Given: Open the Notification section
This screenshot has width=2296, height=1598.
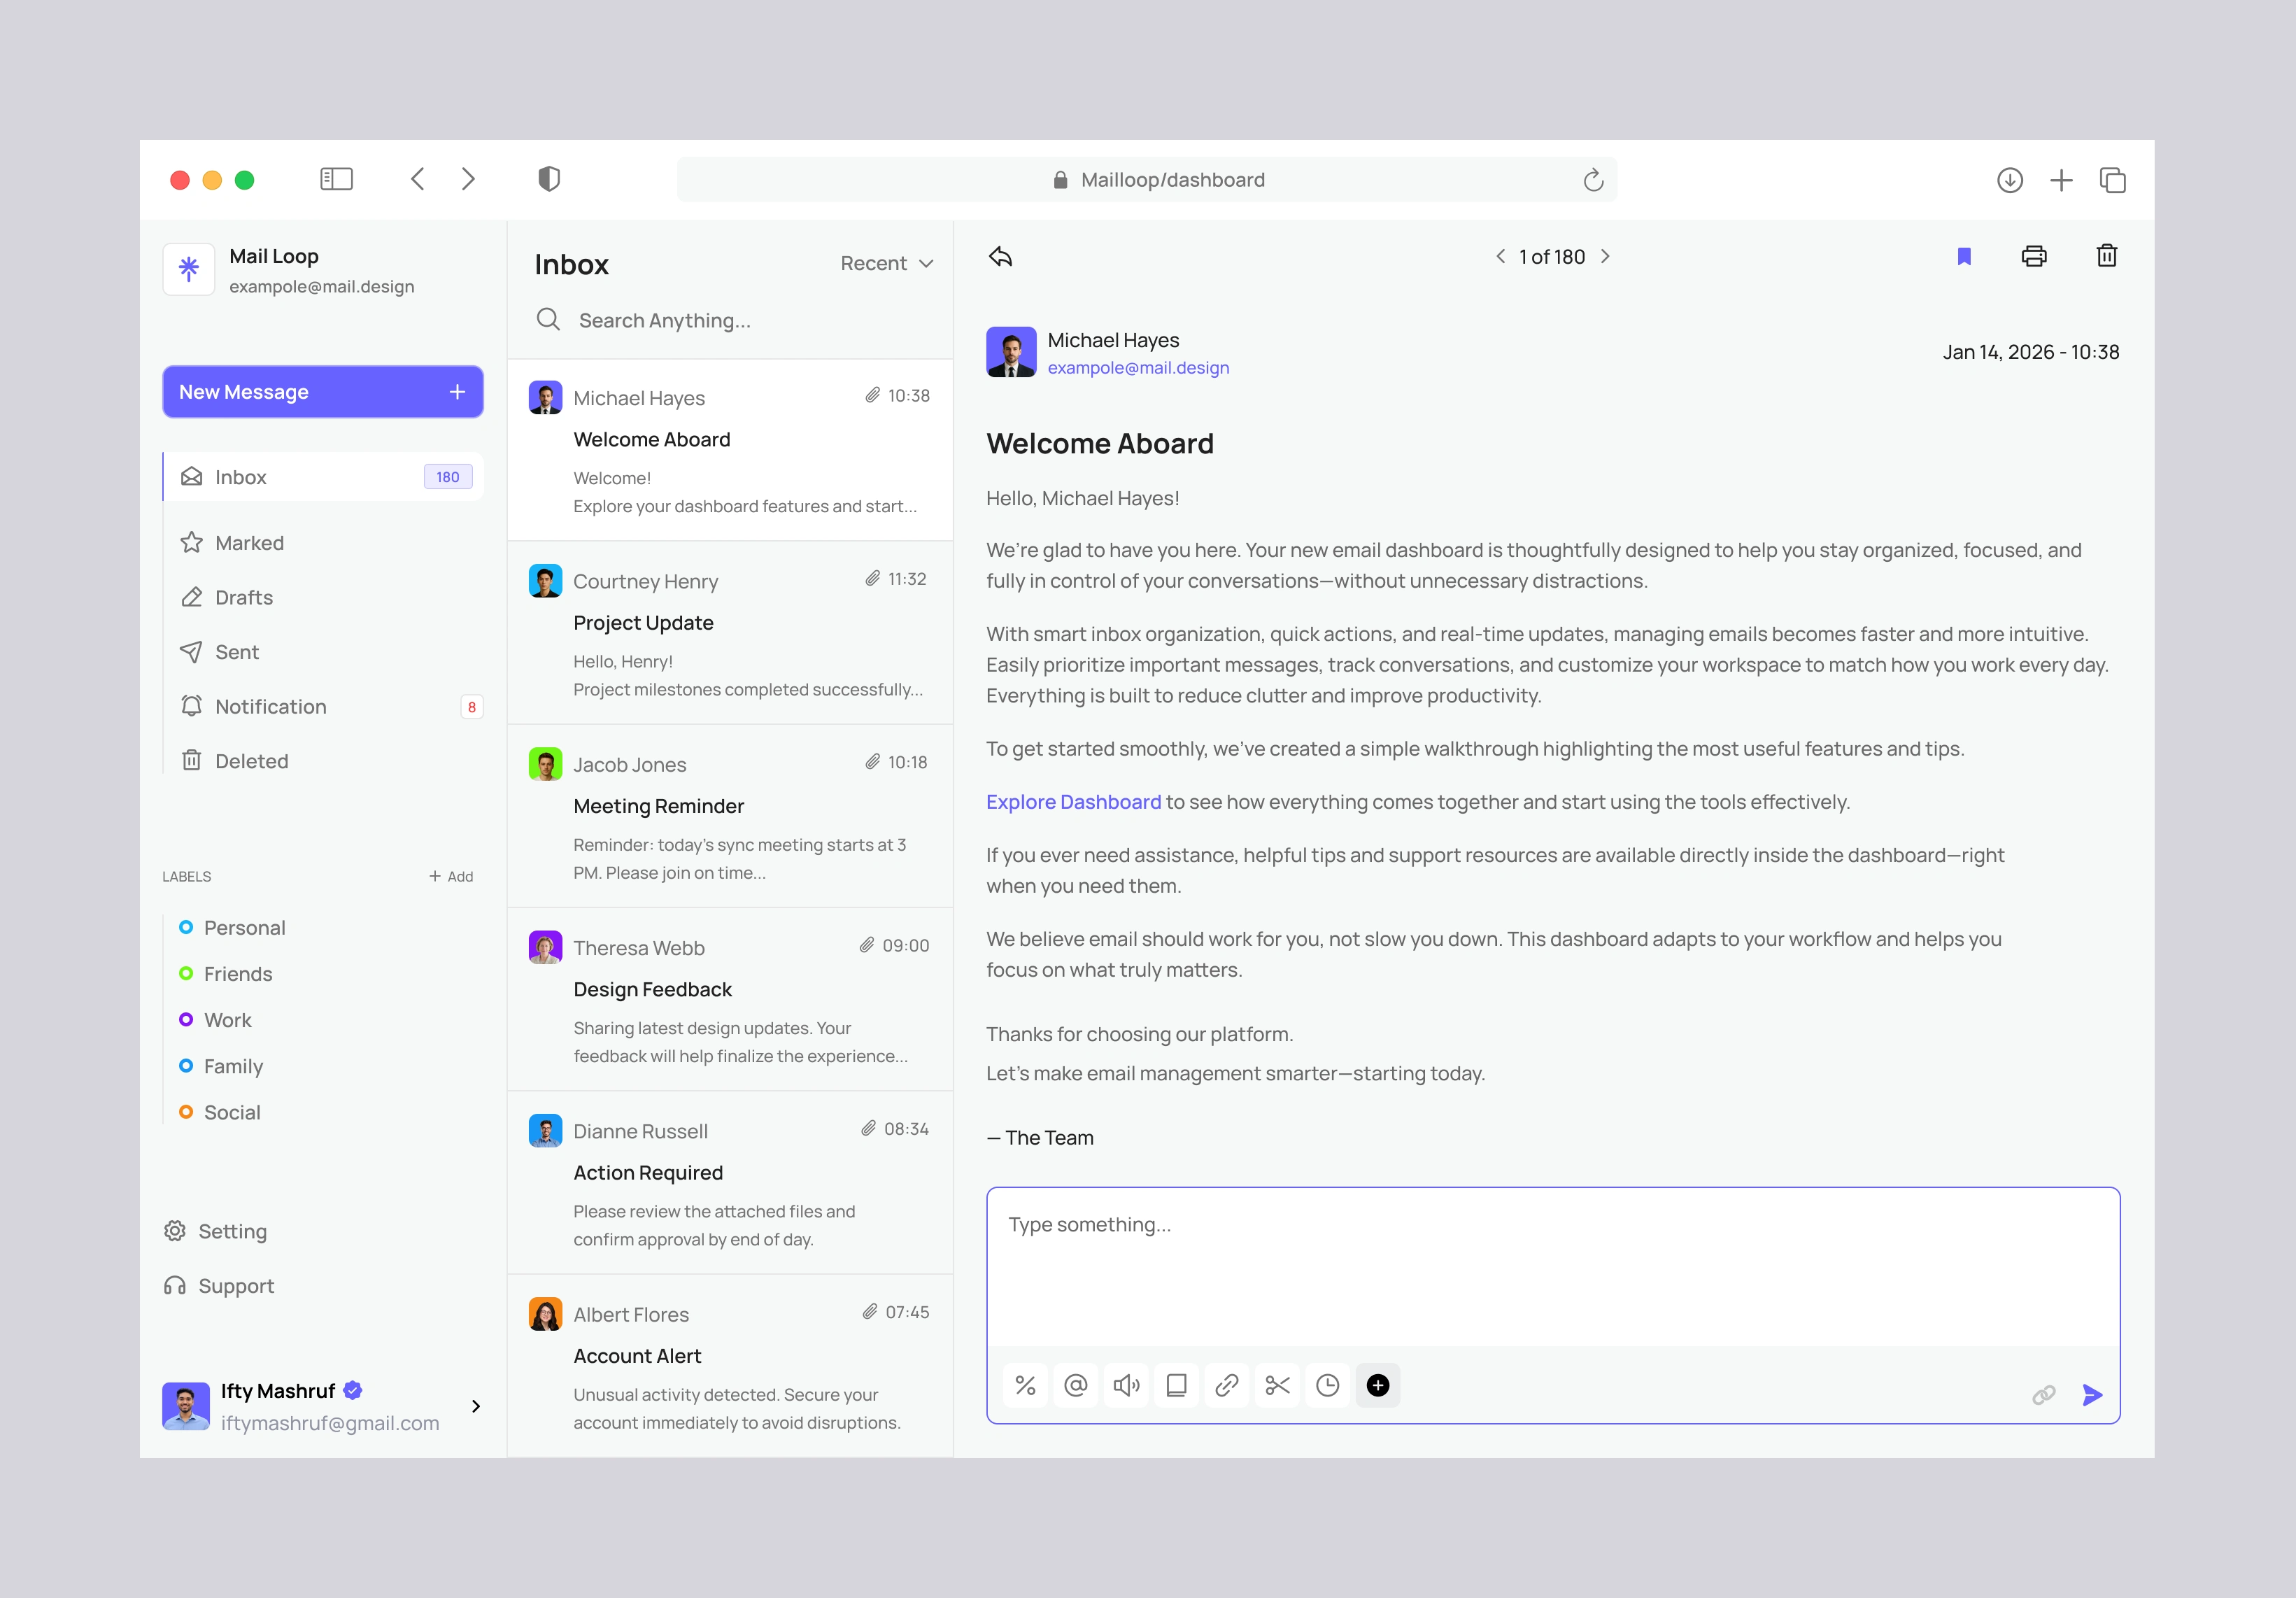Looking at the screenshot, I should pos(270,706).
